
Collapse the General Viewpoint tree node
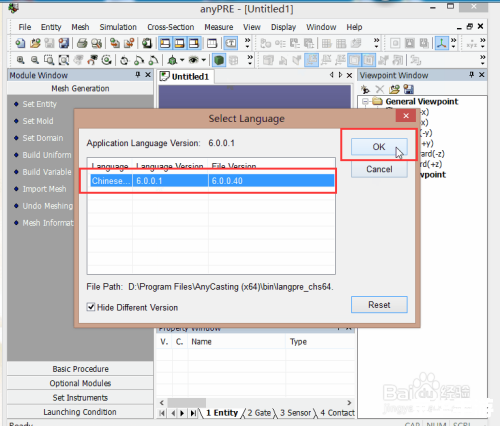tap(366, 101)
